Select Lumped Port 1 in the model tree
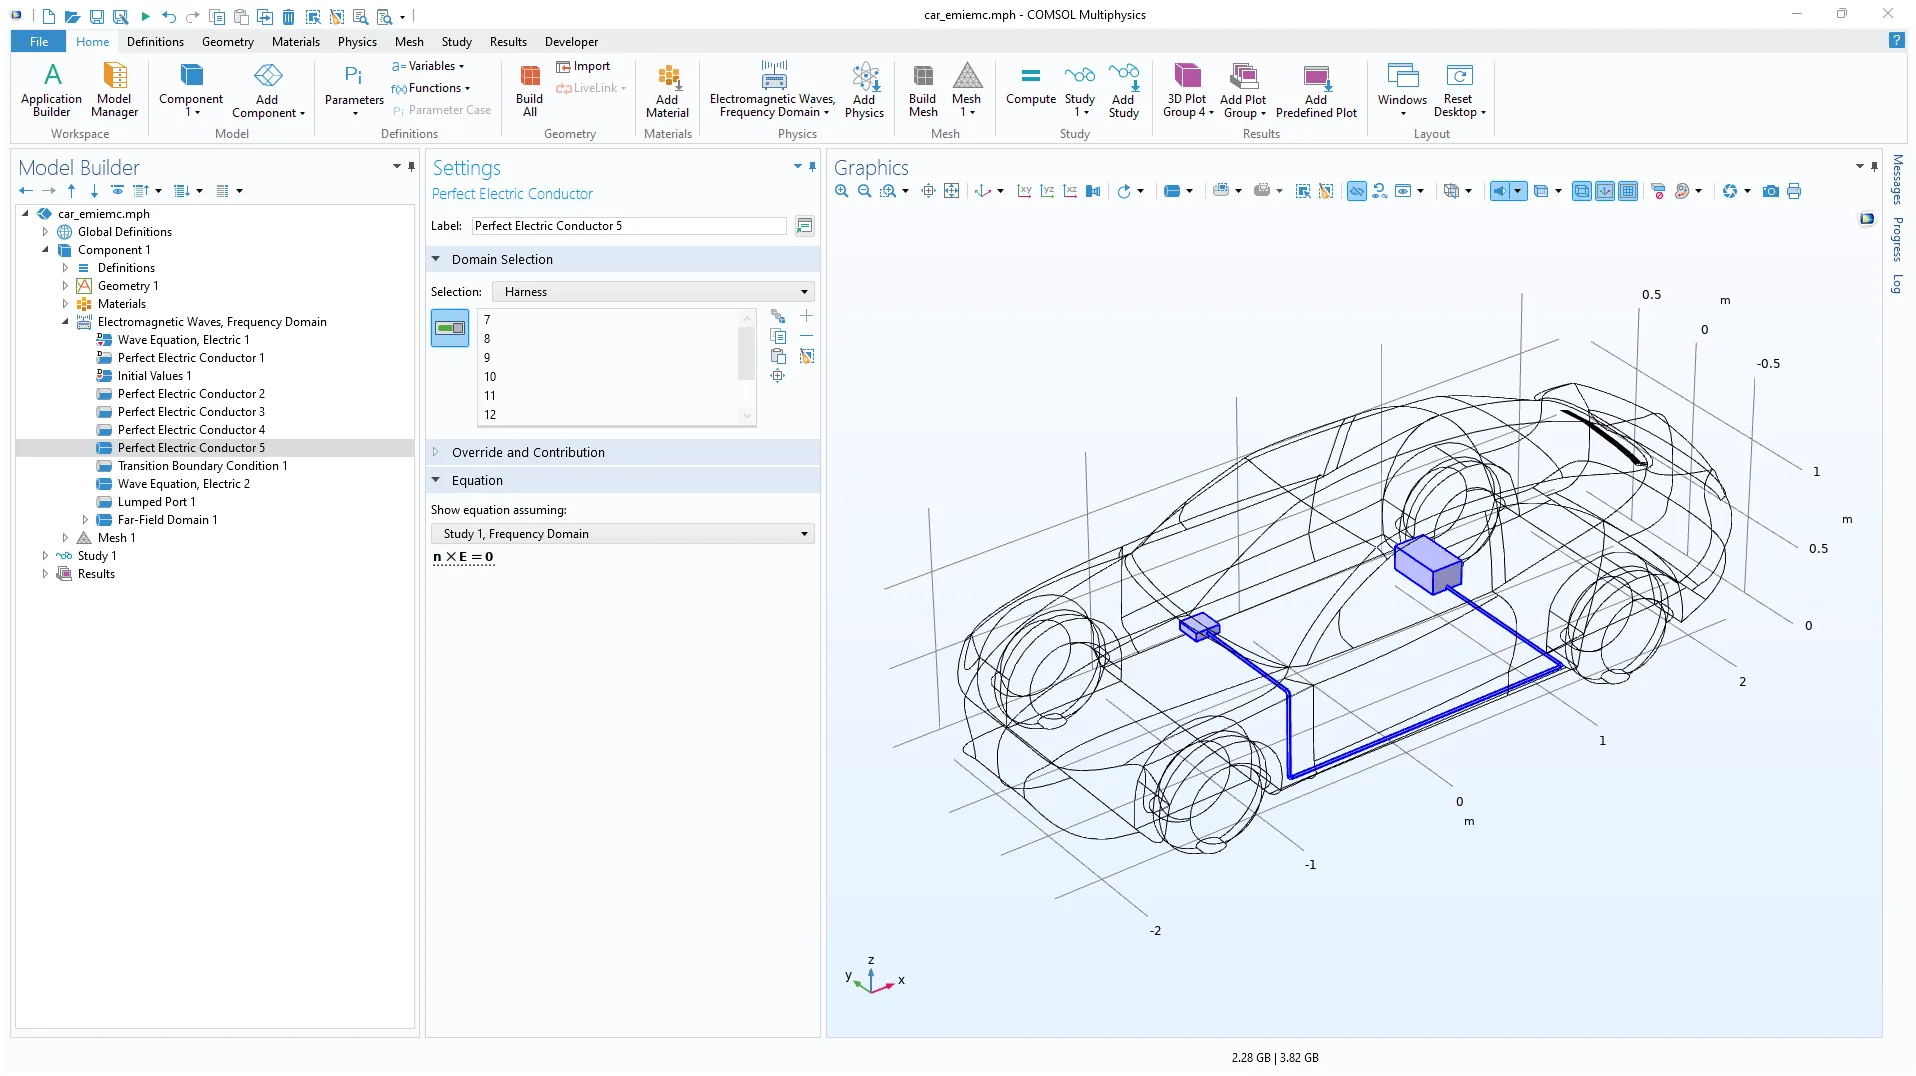 pyautogui.click(x=156, y=502)
